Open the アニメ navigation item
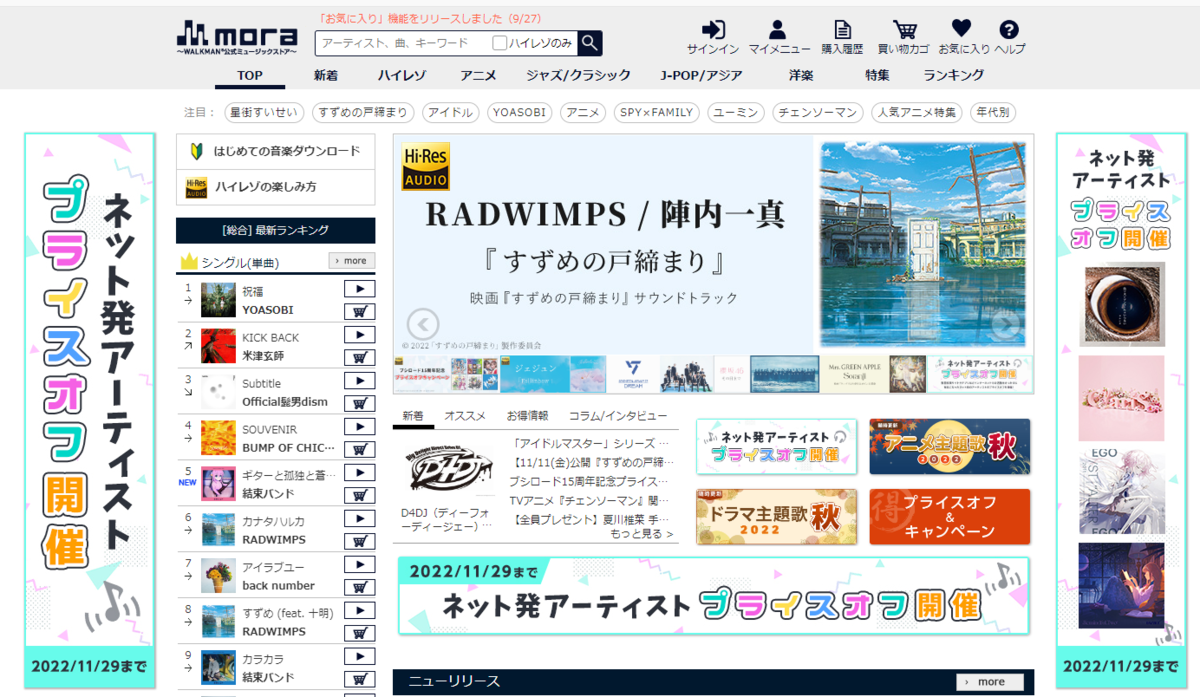Screen dimensions: 1200x697 click(478, 75)
